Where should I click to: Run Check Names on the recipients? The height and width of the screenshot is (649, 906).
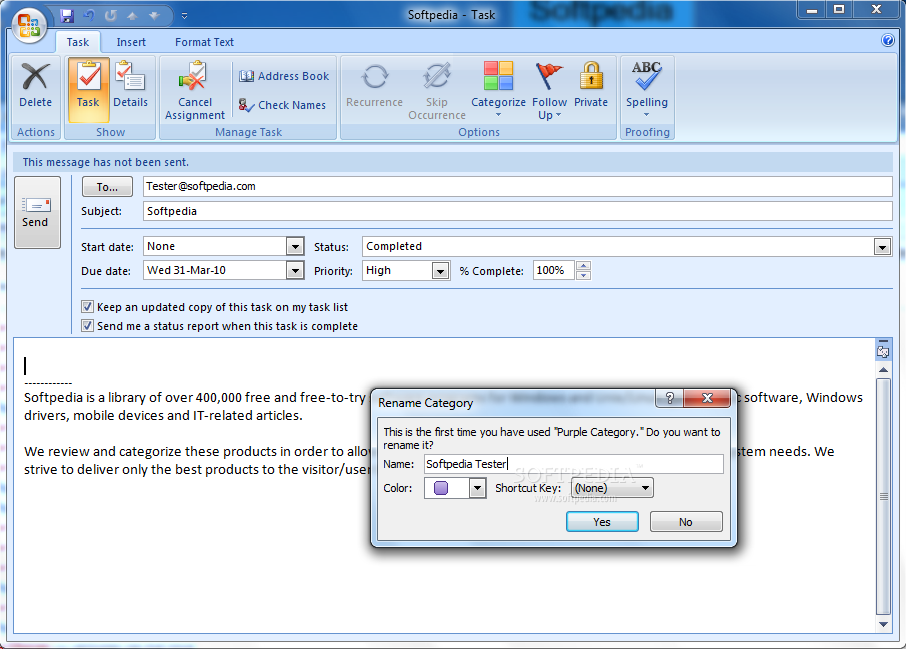(283, 105)
